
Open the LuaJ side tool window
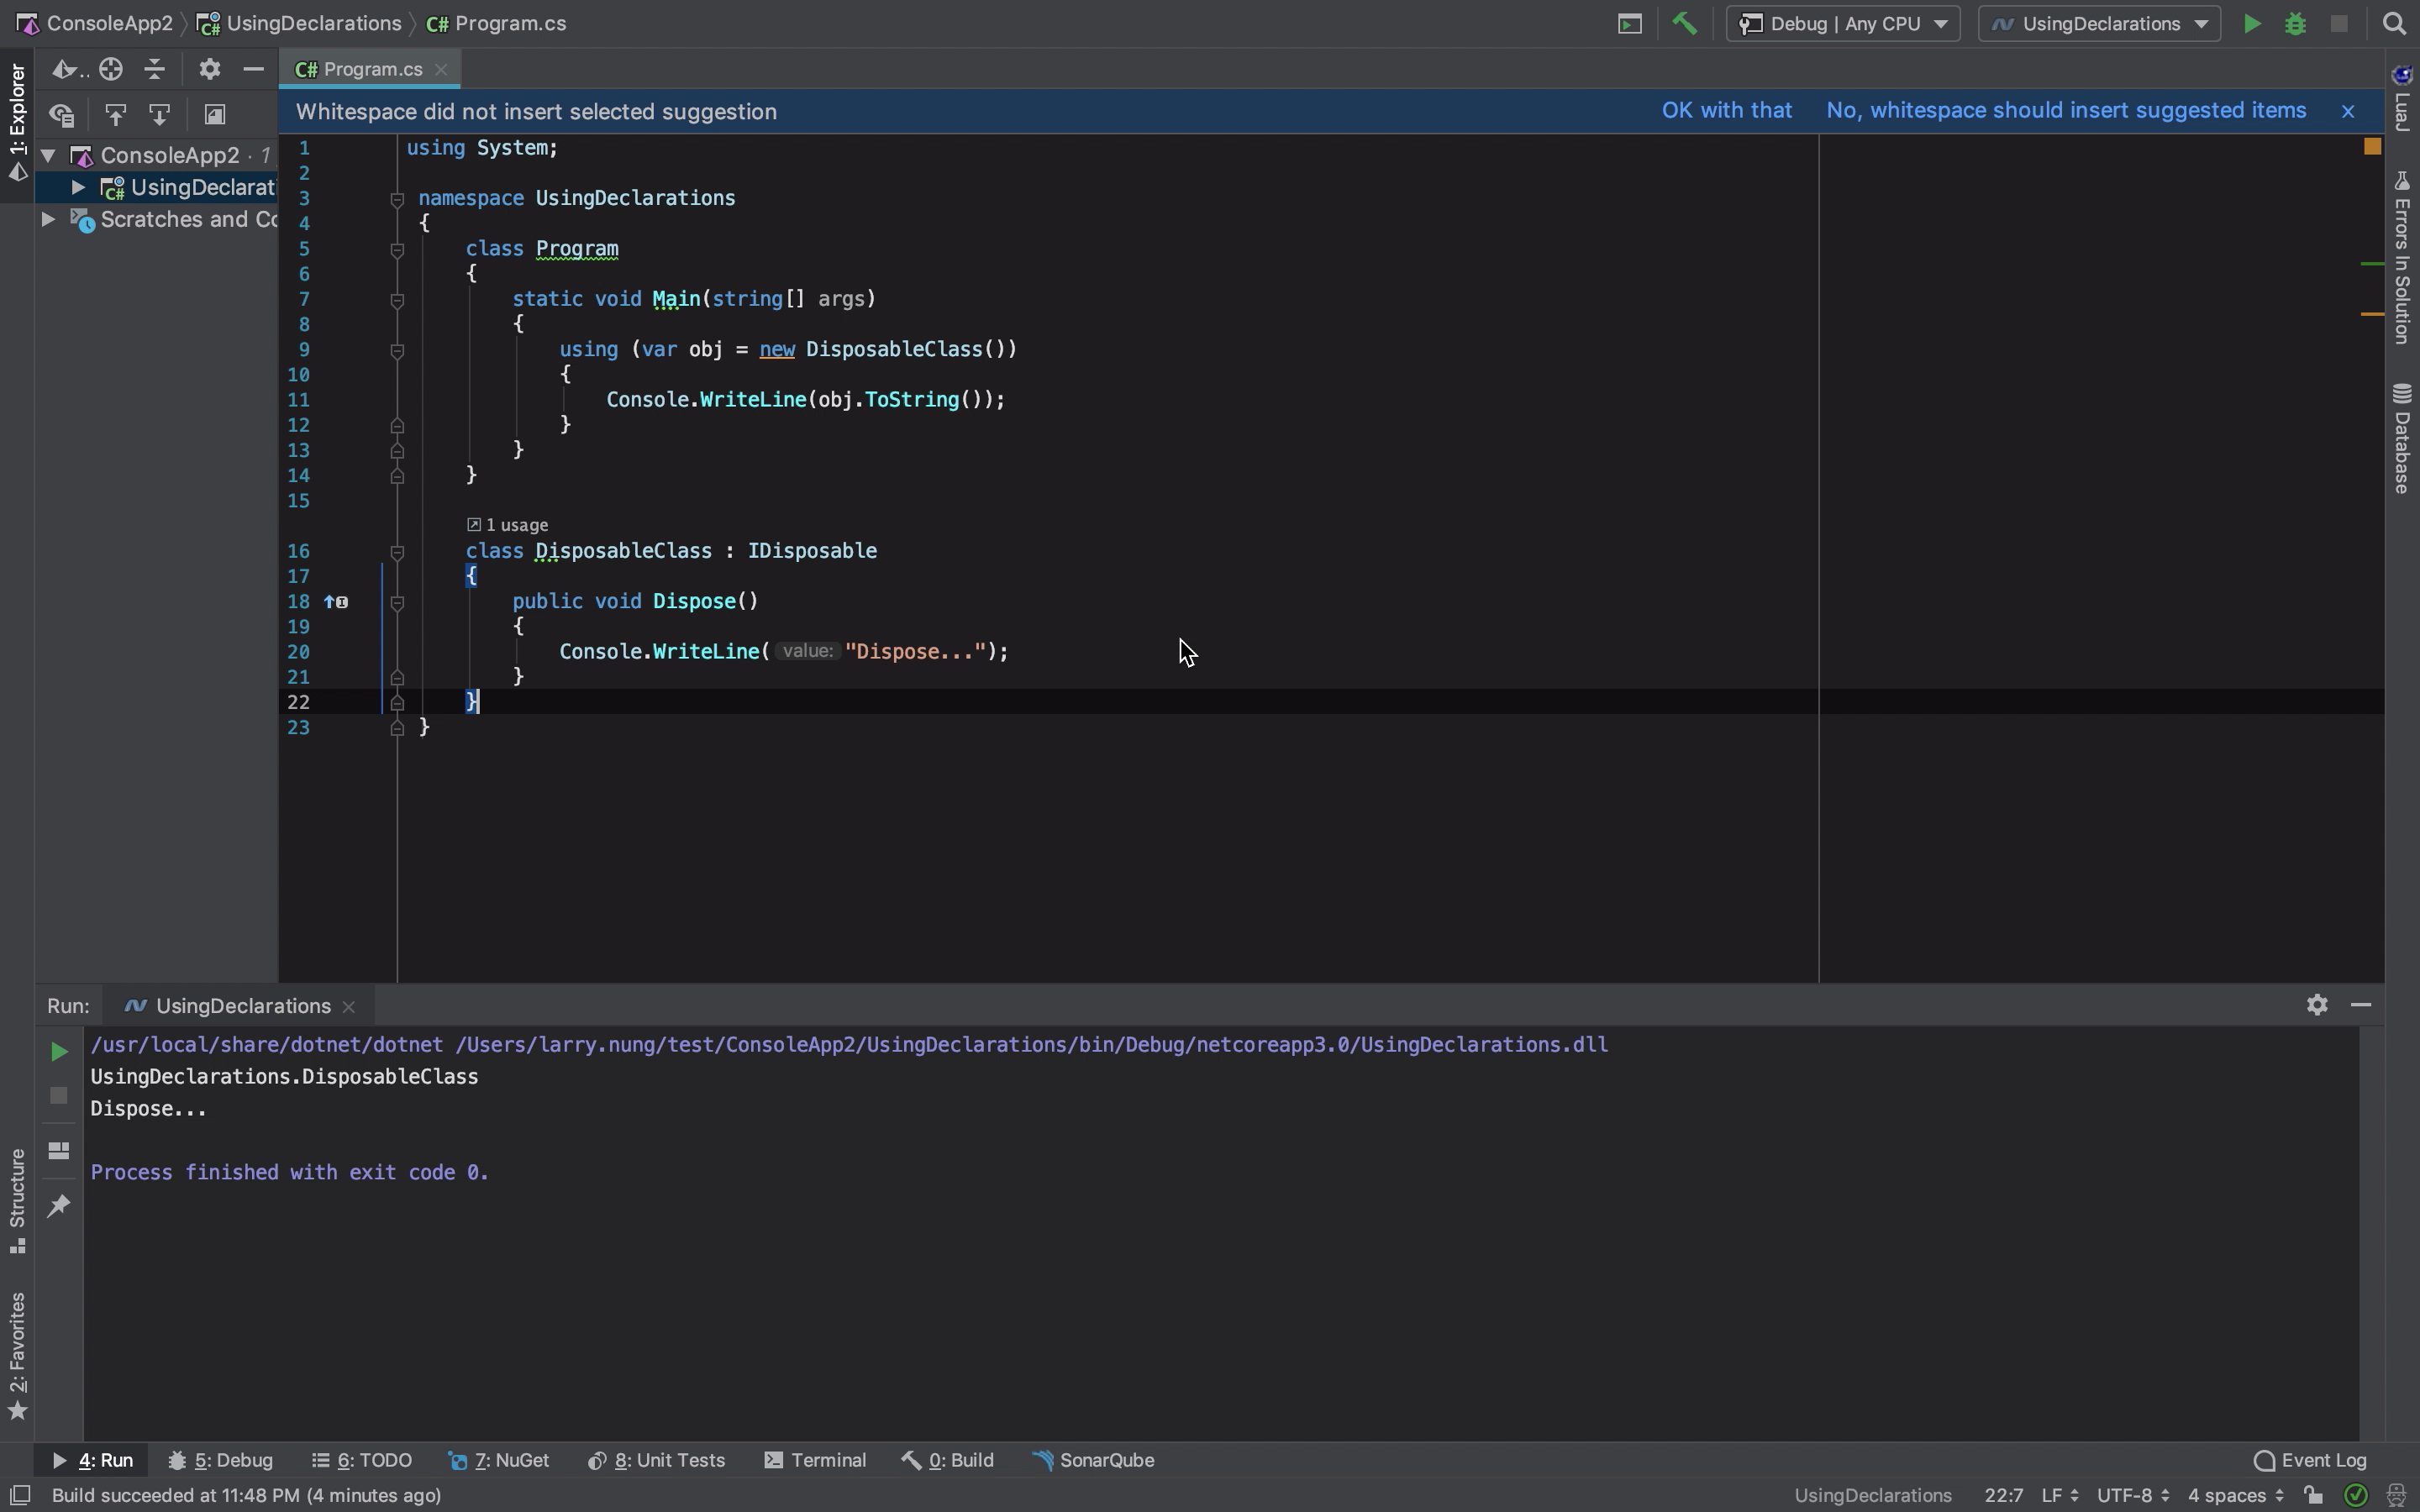(2402, 98)
